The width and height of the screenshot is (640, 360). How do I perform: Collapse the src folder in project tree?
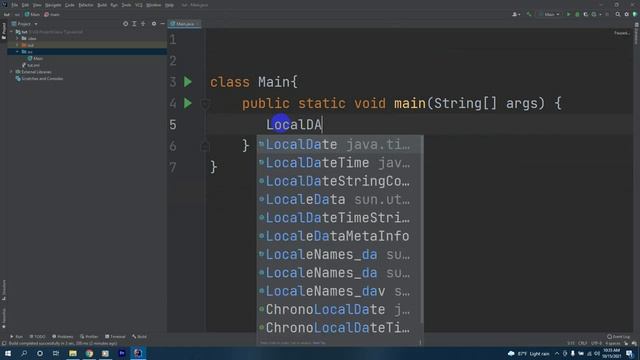point(17,52)
